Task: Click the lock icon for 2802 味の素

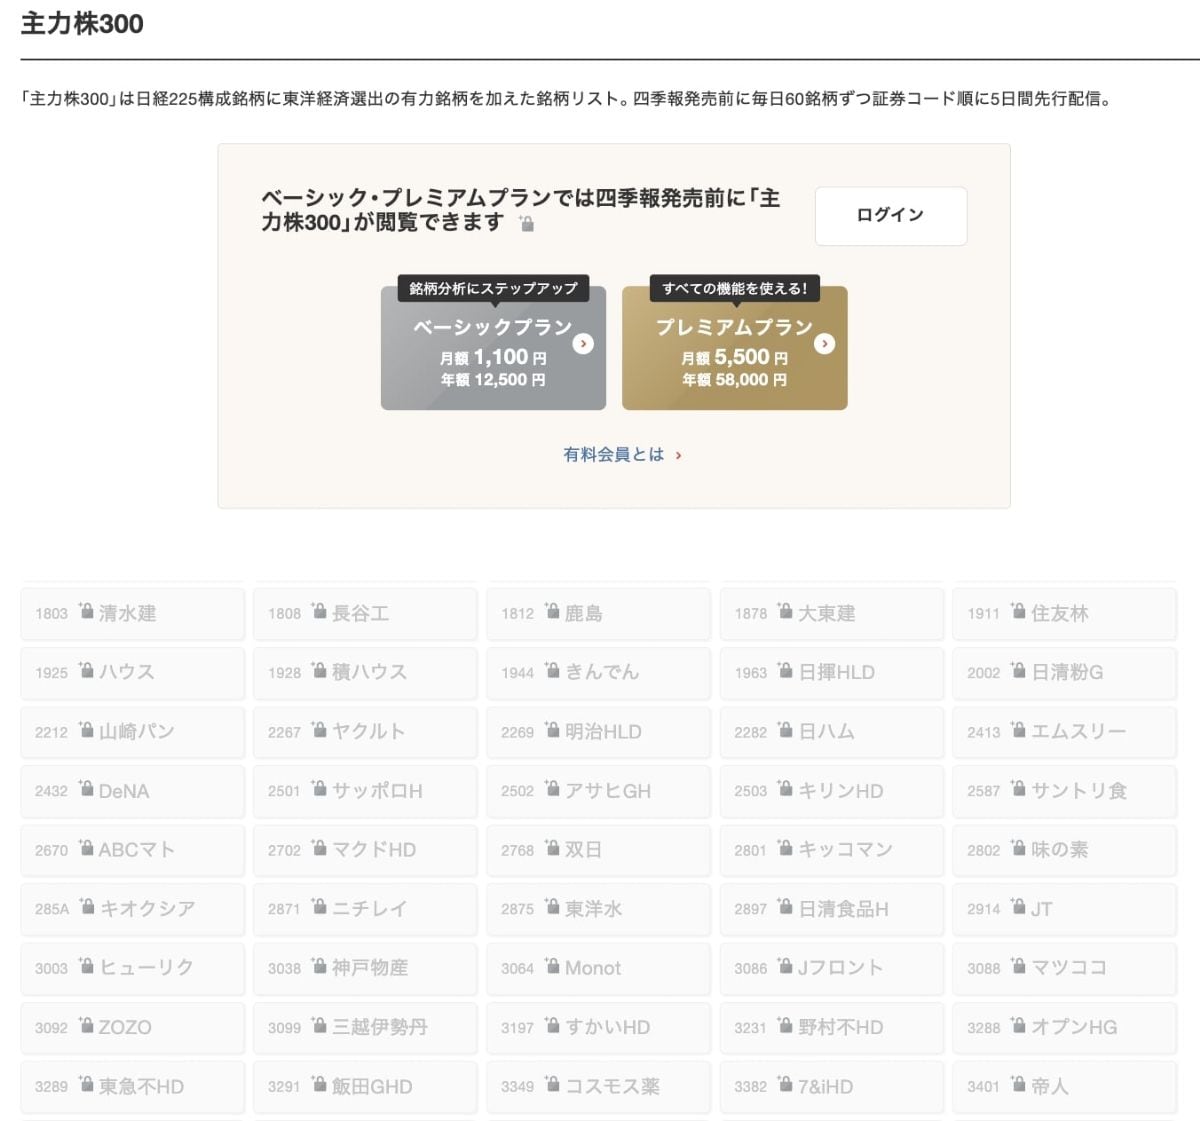Action: click(1018, 847)
